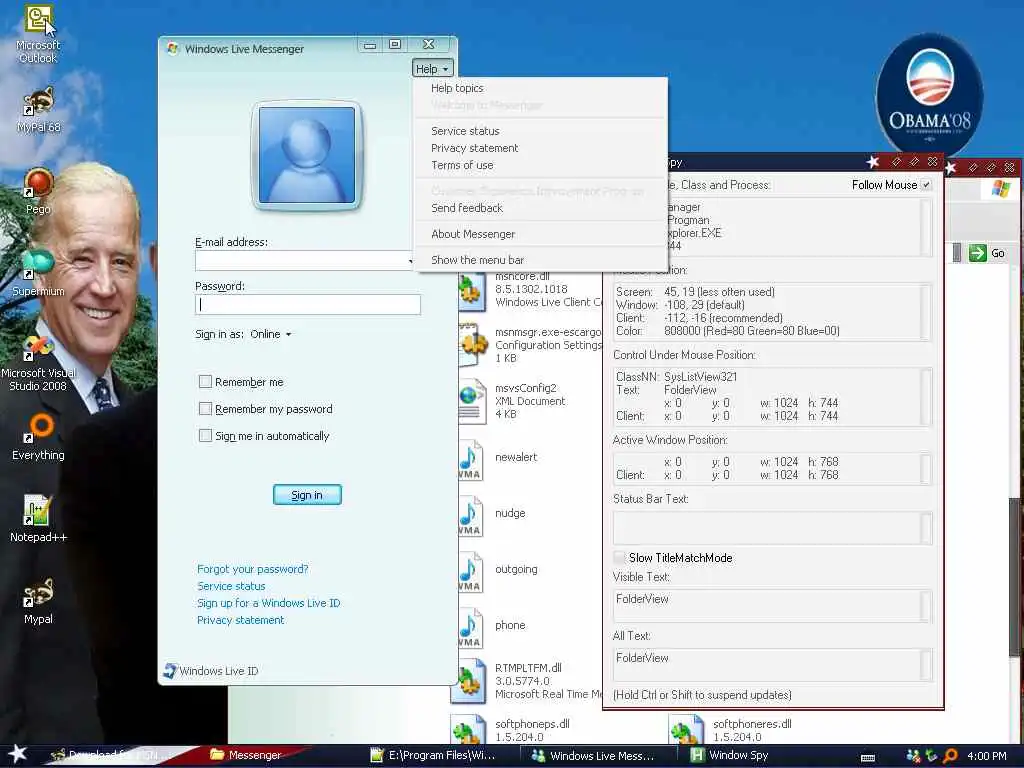The height and width of the screenshot is (768, 1024).
Task: Click the Status Bar Text box
Action: click(772, 527)
